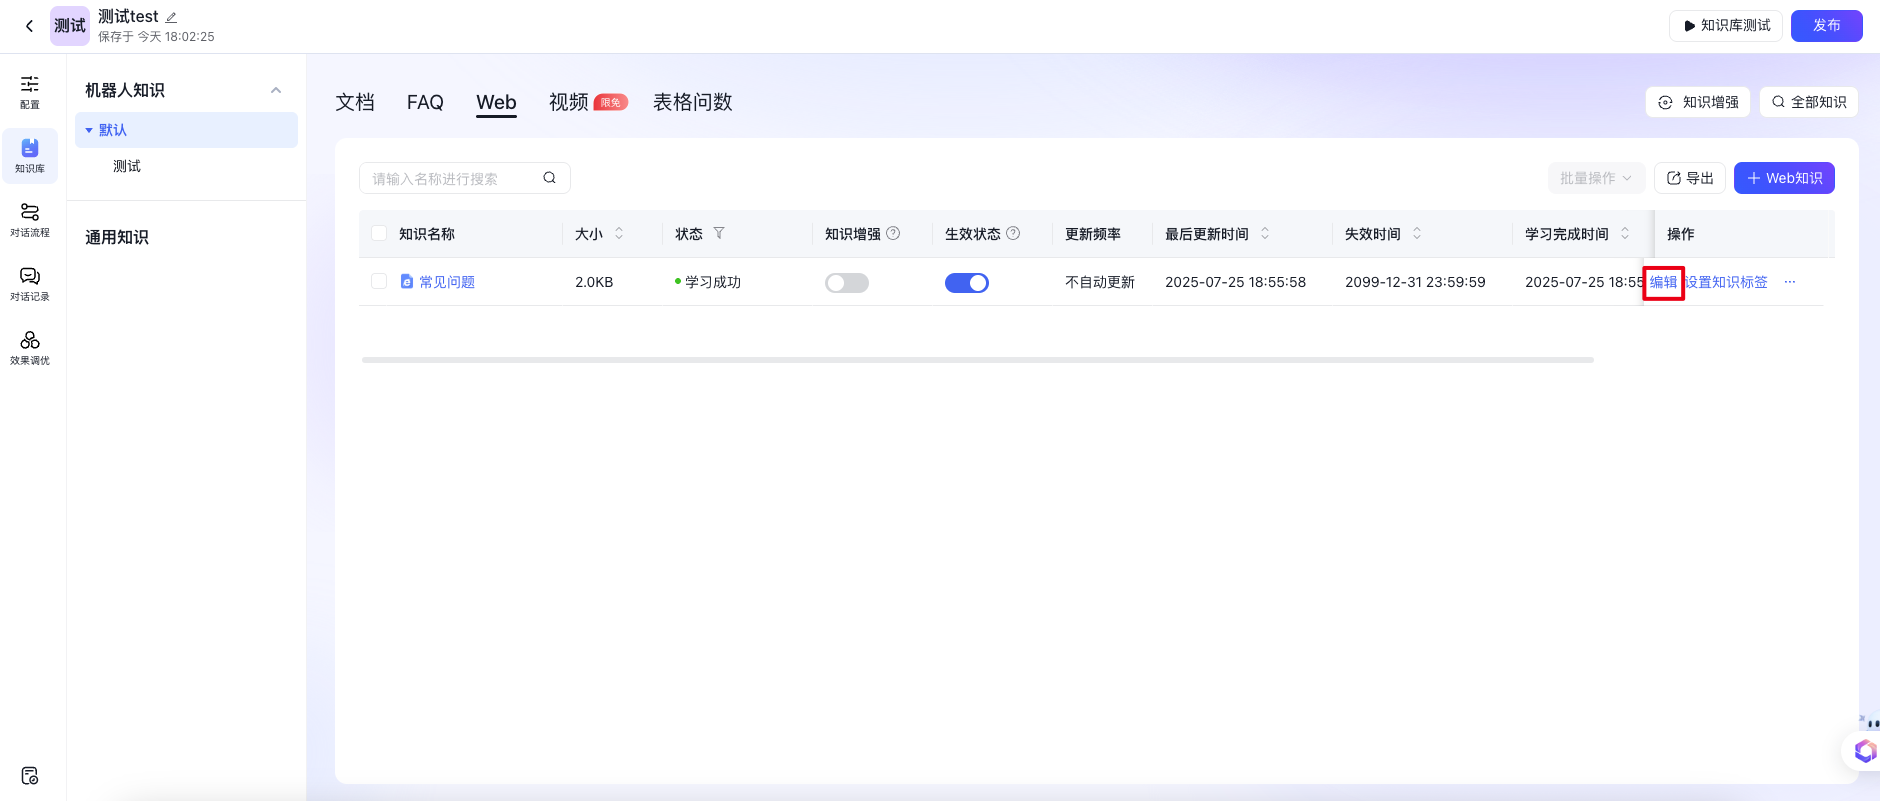This screenshot has width=1880, height=801.
Task: Open the 批量操作 dropdown
Action: point(1596,178)
